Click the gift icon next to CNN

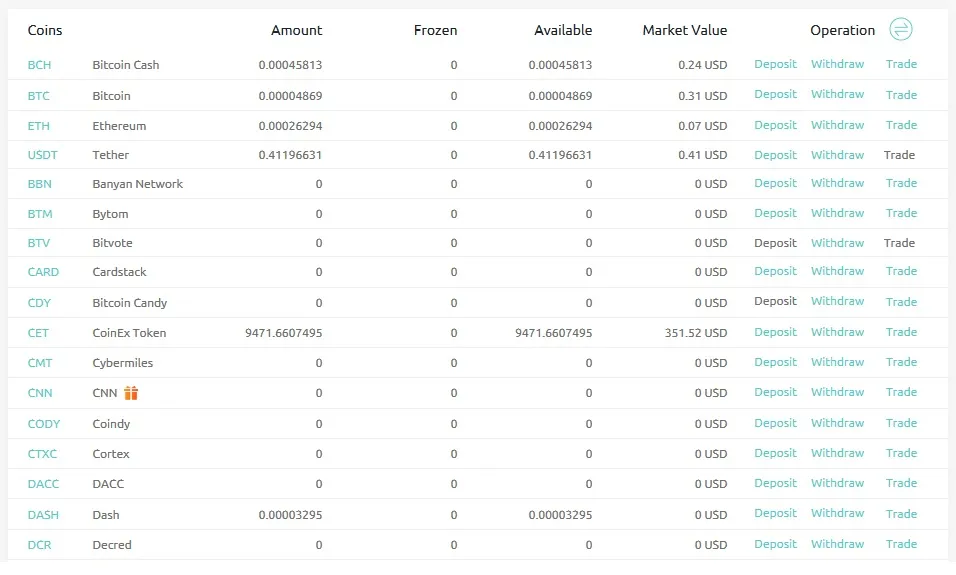pos(131,393)
